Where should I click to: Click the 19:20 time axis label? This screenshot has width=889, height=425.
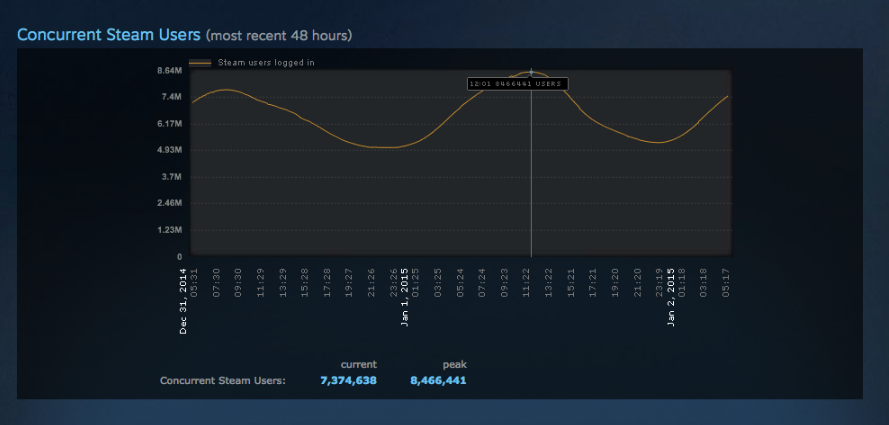pos(615,282)
